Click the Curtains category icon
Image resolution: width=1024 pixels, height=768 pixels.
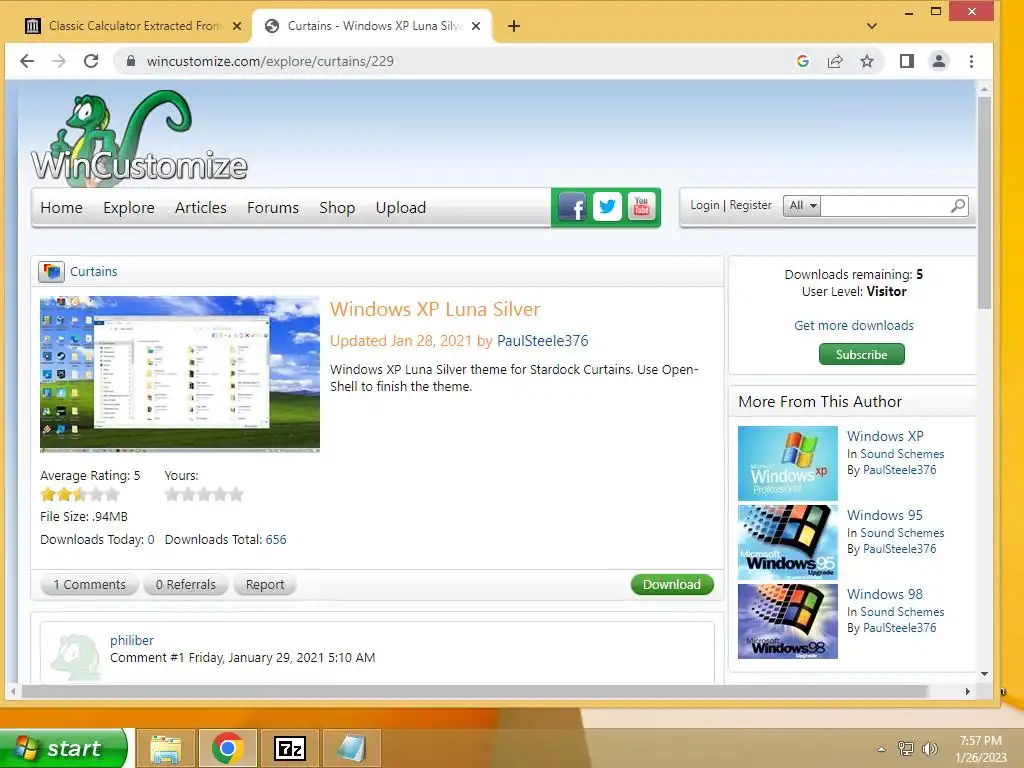(x=51, y=272)
